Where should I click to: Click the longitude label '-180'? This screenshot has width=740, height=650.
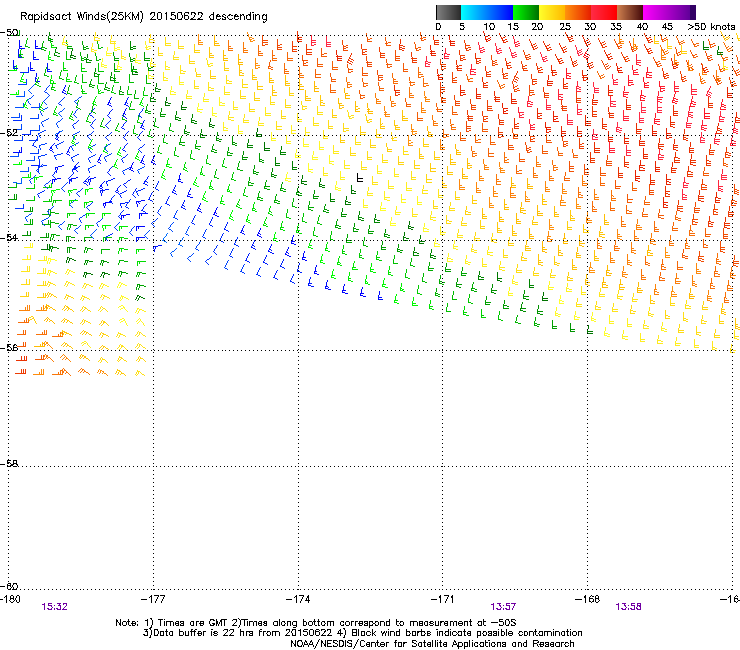point(10,599)
